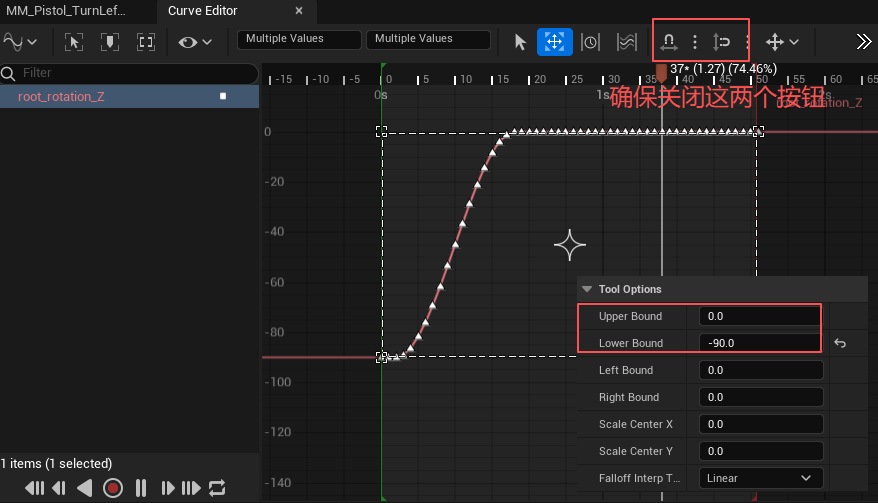Screen dimensions: 878x503
Task: Open the Falloff Interp Type Linear dropdown
Action: pyautogui.click(x=761, y=478)
